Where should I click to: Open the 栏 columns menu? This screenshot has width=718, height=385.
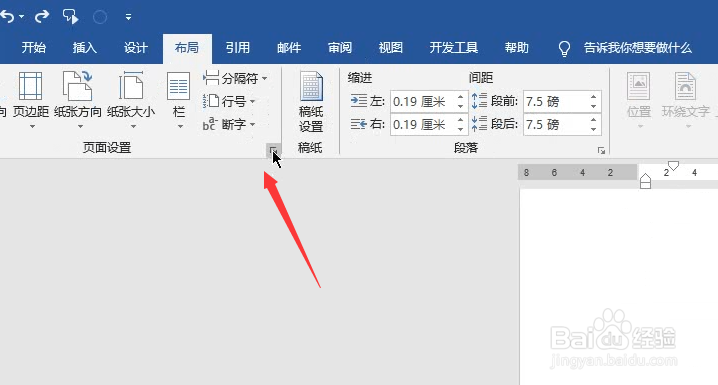click(x=179, y=100)
